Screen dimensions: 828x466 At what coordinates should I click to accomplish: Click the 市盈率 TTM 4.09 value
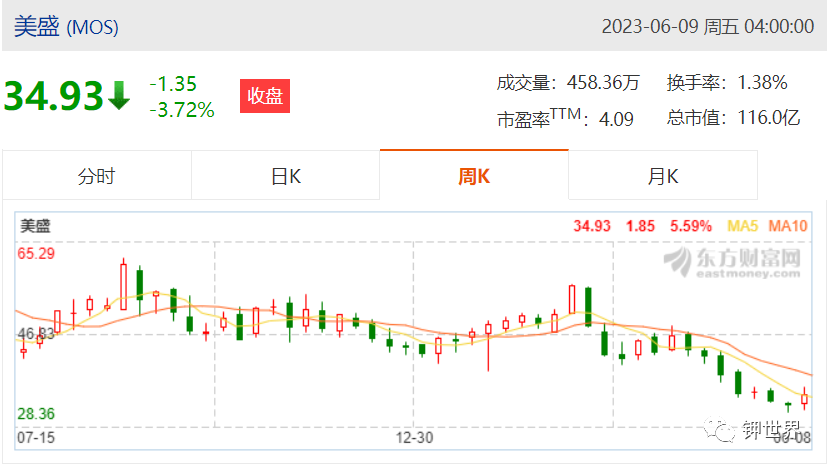coord(616,119)
